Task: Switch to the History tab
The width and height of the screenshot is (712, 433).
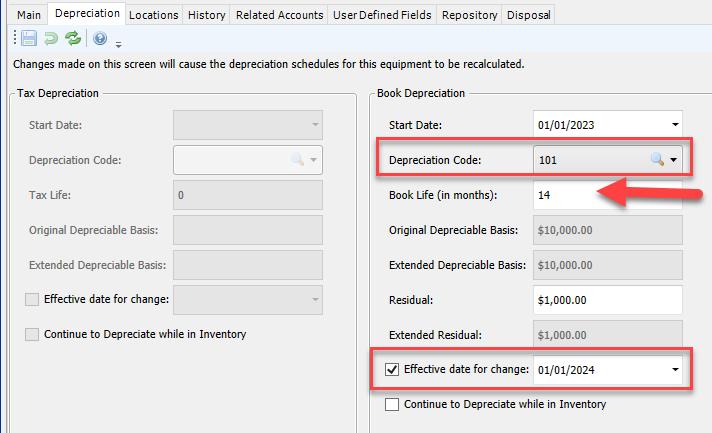Action: [x=207, y=15]
